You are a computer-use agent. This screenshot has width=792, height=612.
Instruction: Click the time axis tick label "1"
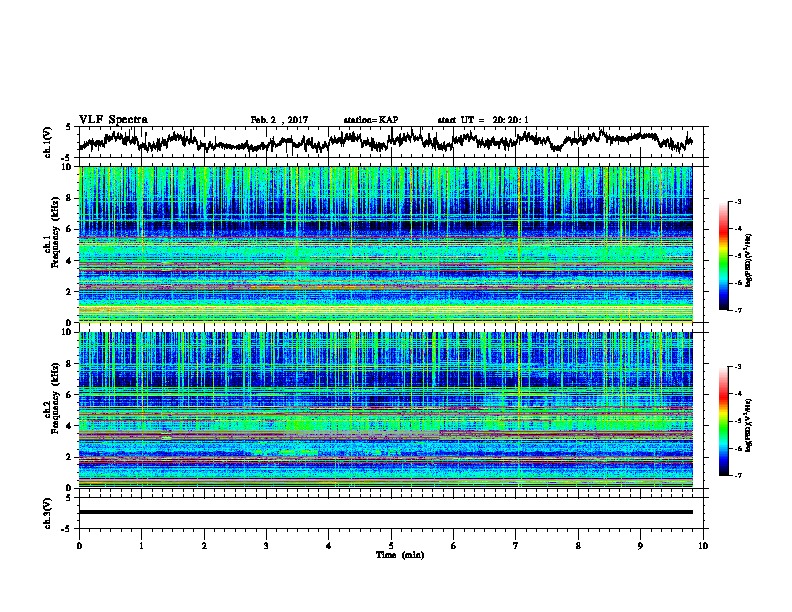141,546
